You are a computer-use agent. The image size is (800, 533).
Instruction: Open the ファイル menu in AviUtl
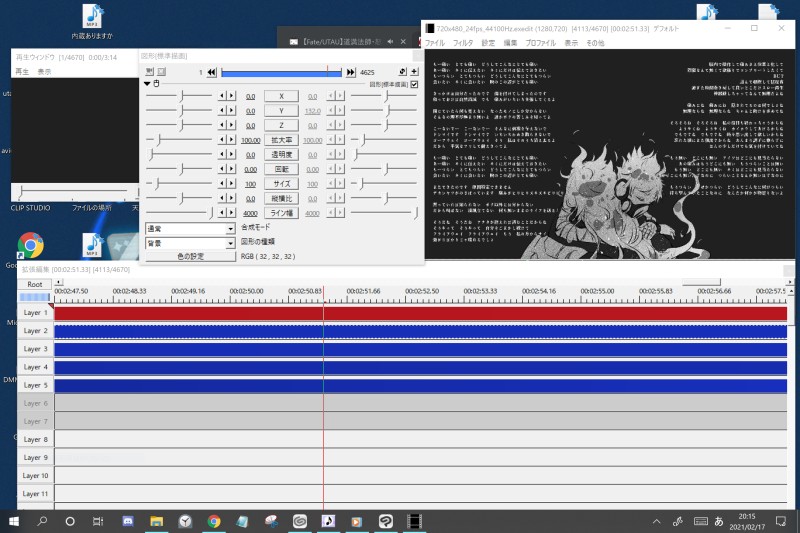pos(435,43)
